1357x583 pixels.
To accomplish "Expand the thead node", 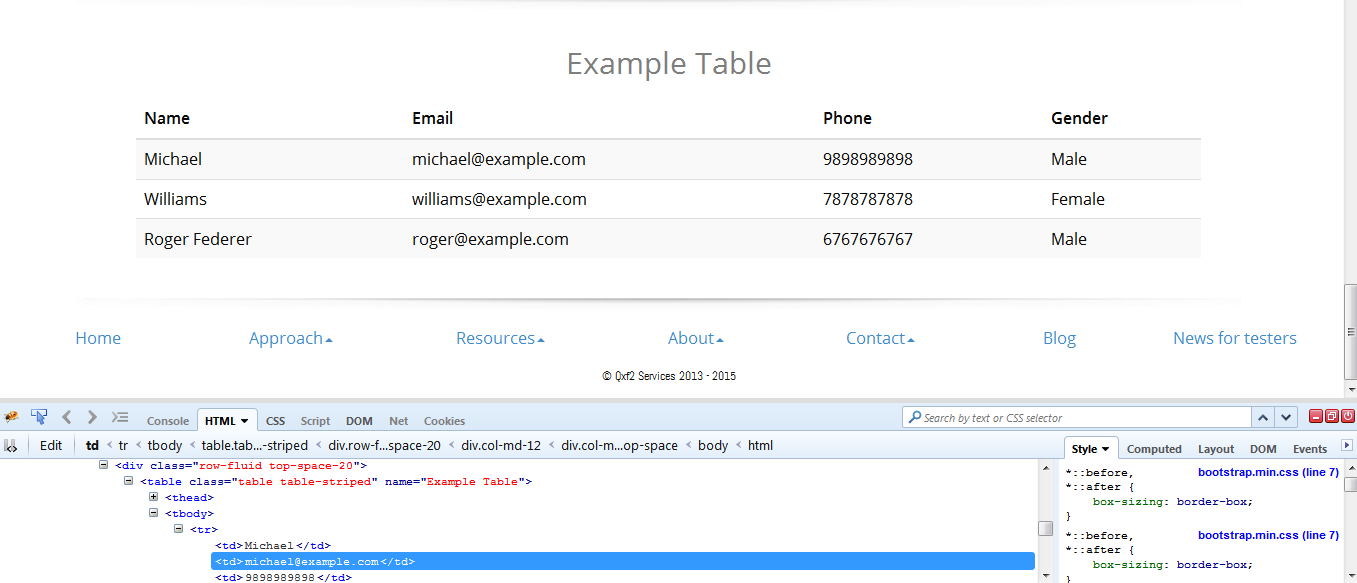I will pos(154,497).
